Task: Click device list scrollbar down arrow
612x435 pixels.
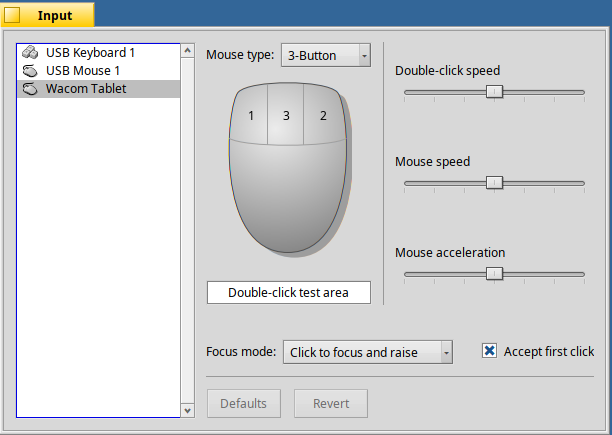Action: [x=188, y=410]
